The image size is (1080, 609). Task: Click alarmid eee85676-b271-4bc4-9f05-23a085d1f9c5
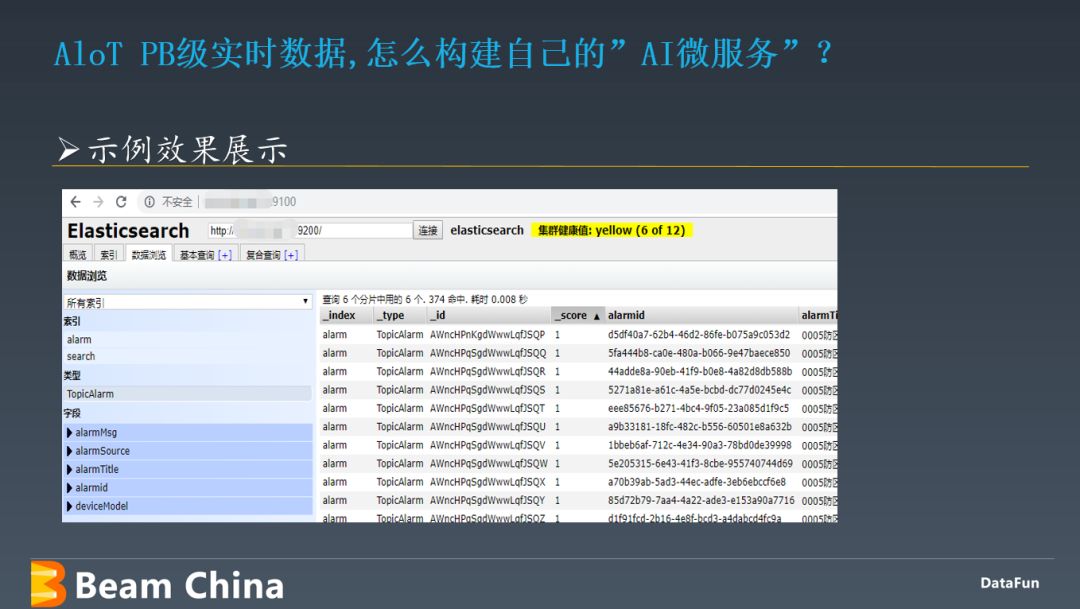[698, 409]
